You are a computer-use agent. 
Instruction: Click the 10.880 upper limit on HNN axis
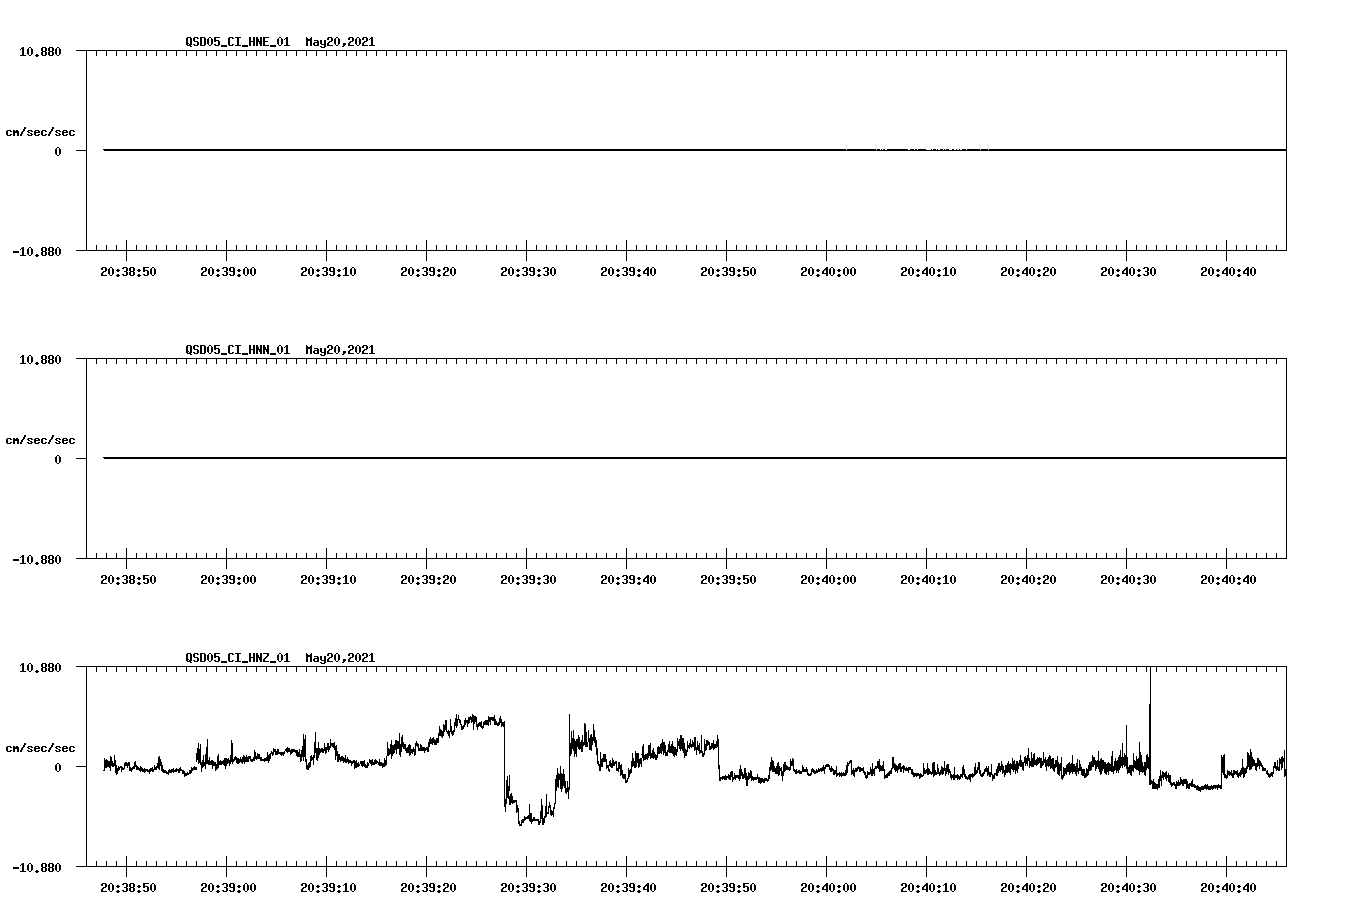[x=40, y=359]
